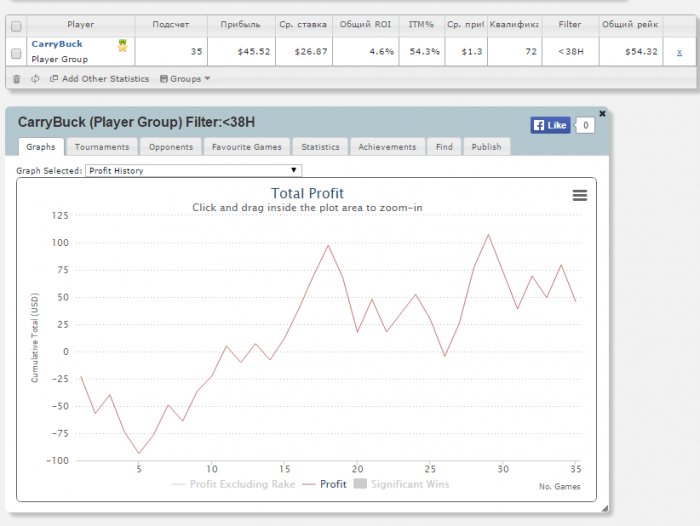This screenshot has width=700, height=526.
Task: Click the Cumulative Total (USD) axis label
Action: coord(35,338)
